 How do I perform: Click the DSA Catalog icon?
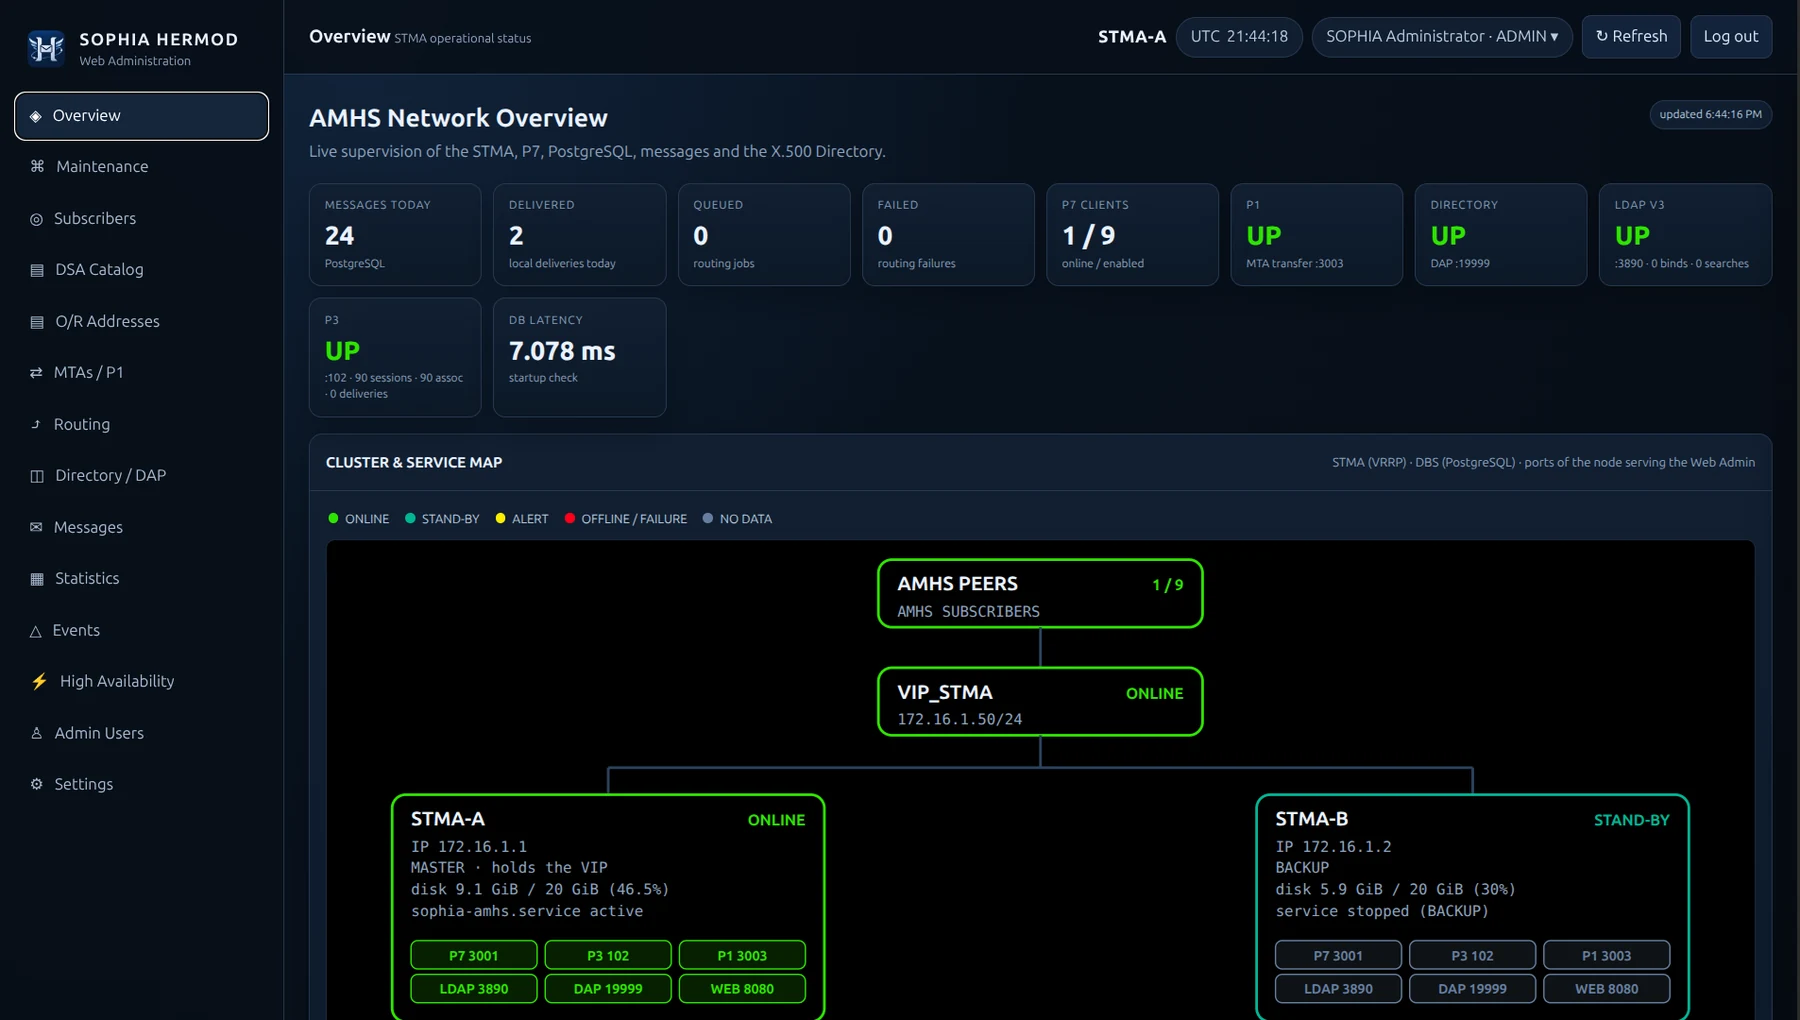point(37,270)
